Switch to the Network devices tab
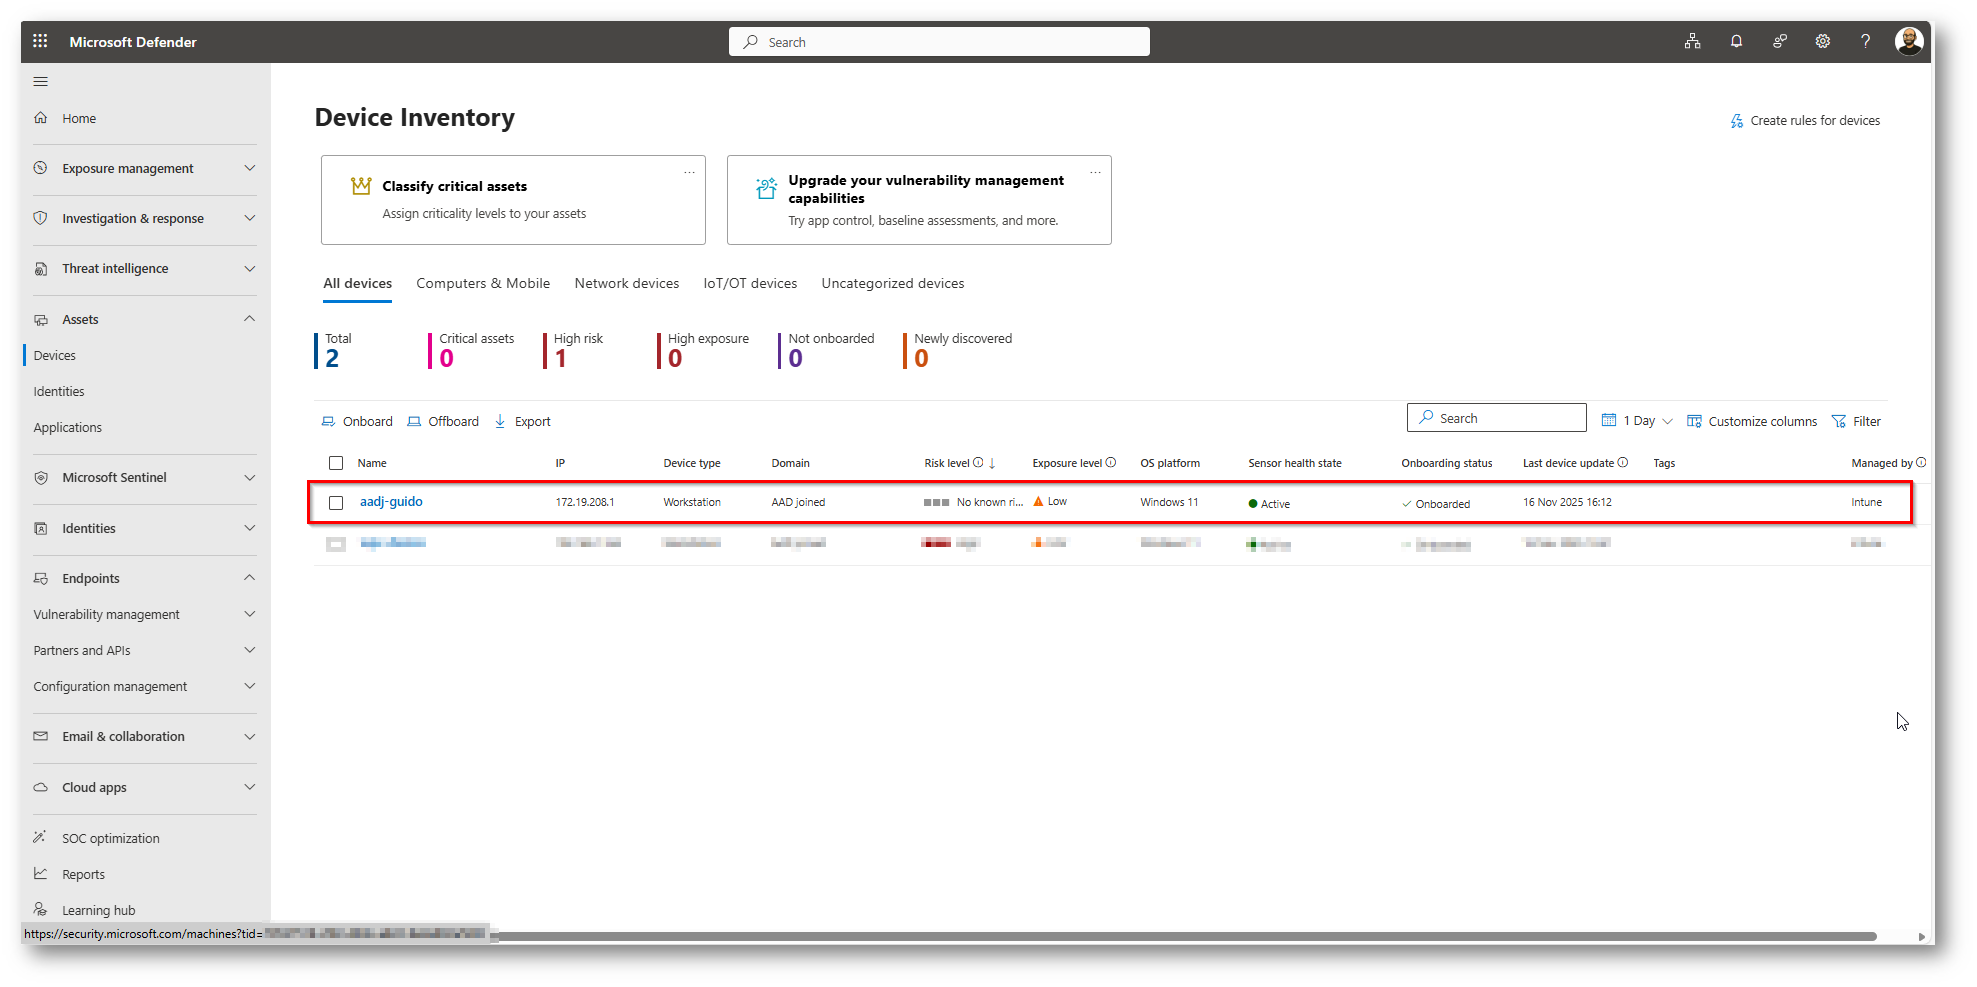 [x=627, y=284]
